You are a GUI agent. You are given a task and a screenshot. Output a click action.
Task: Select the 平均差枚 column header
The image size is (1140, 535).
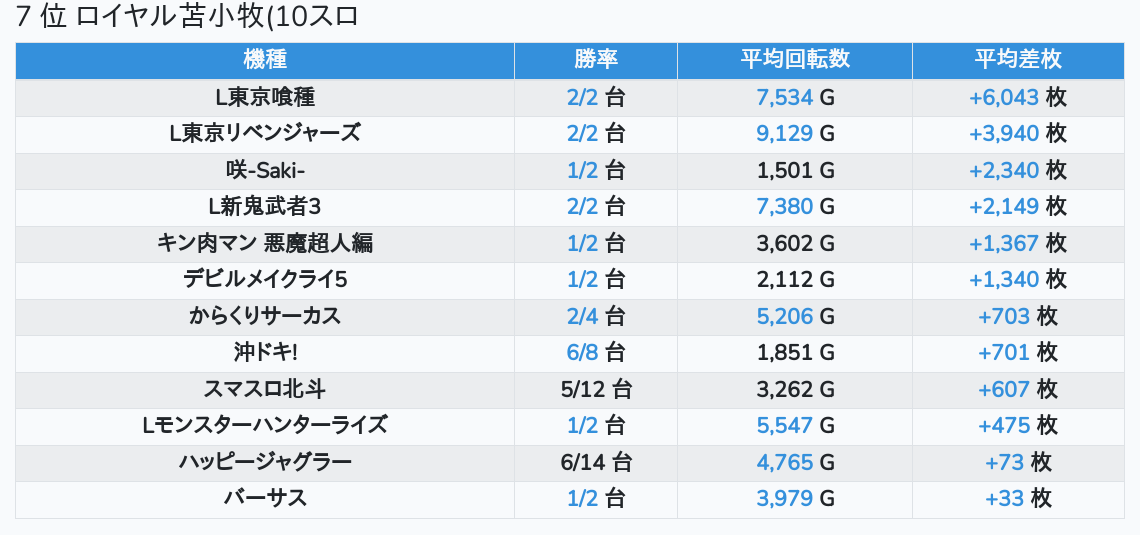point(1018,60)
